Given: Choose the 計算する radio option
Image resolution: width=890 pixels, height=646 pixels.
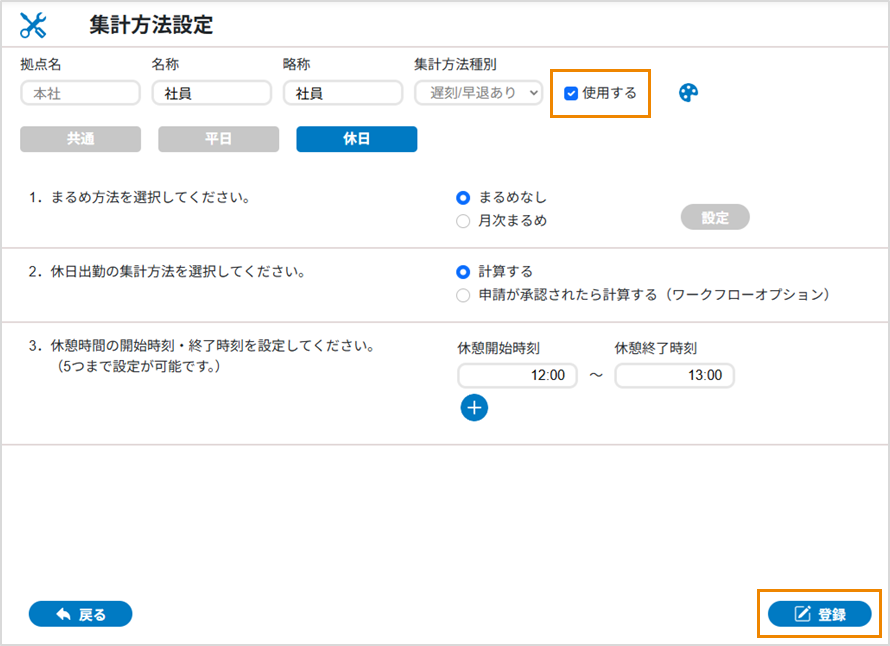Looking at the screenshot, I should (x=463, y=272).
